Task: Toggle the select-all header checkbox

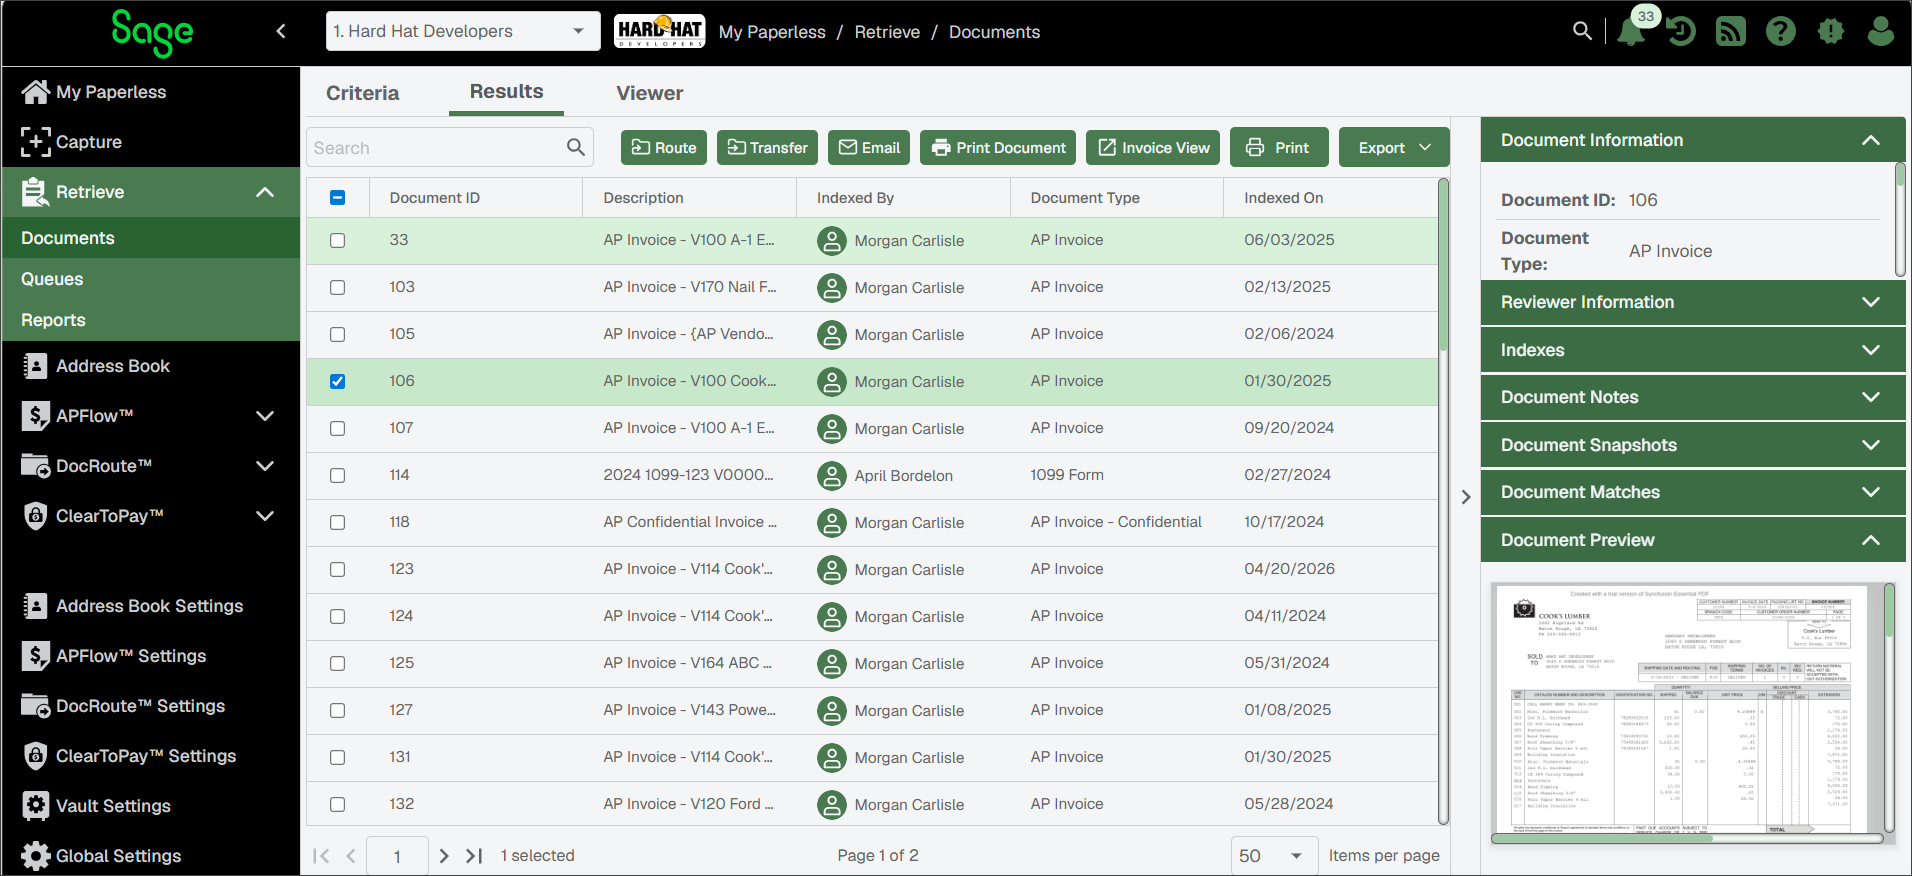Action: [x=338, y=198]
